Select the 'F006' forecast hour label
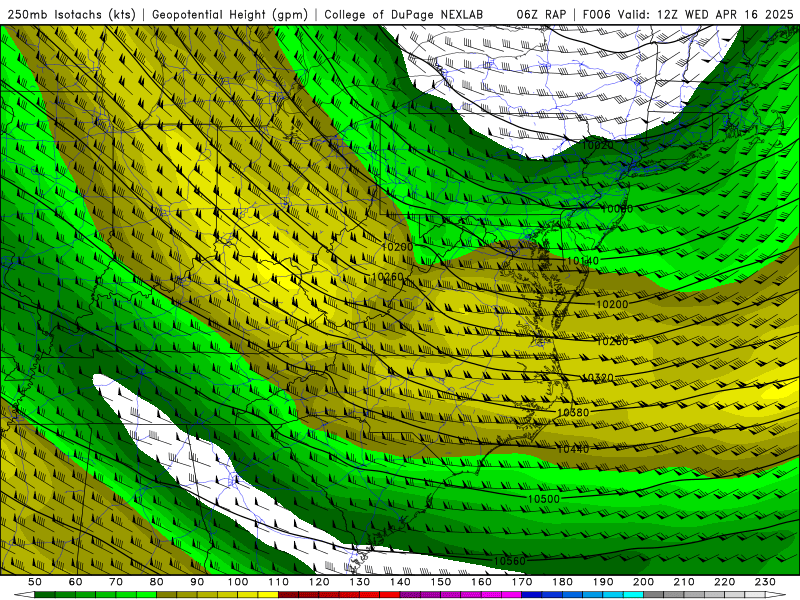Viewport: 800px width, 600px height. click(x=596, y=15)
